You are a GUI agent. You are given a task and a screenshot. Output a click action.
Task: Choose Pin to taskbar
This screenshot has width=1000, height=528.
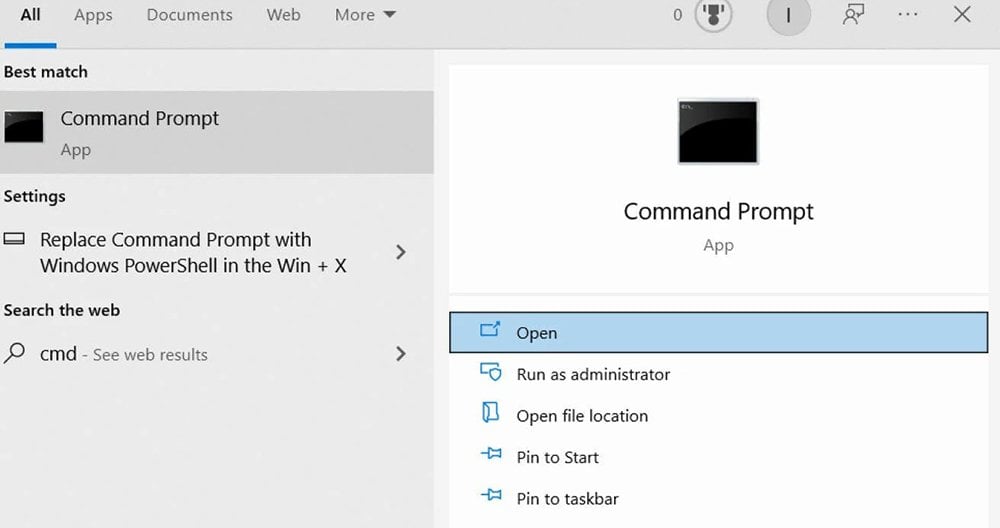click(719, 499)
